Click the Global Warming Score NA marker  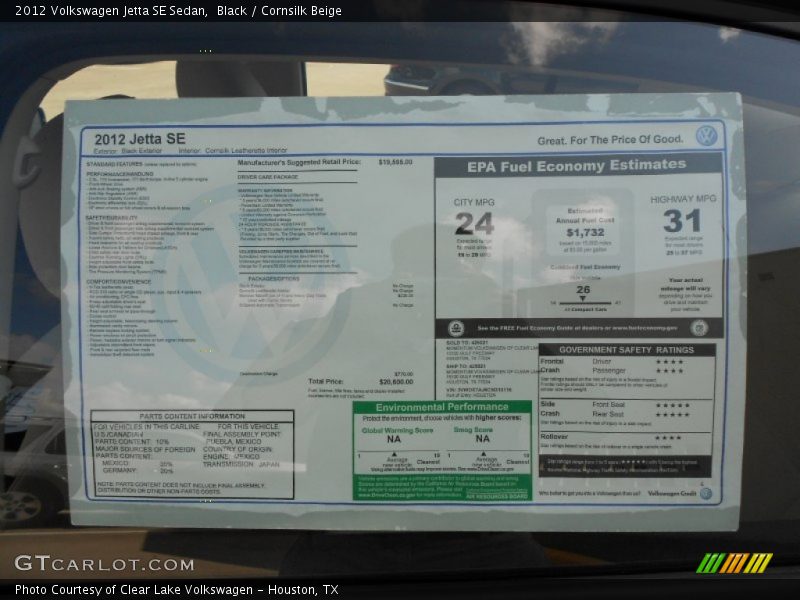(x=394, y=439)
